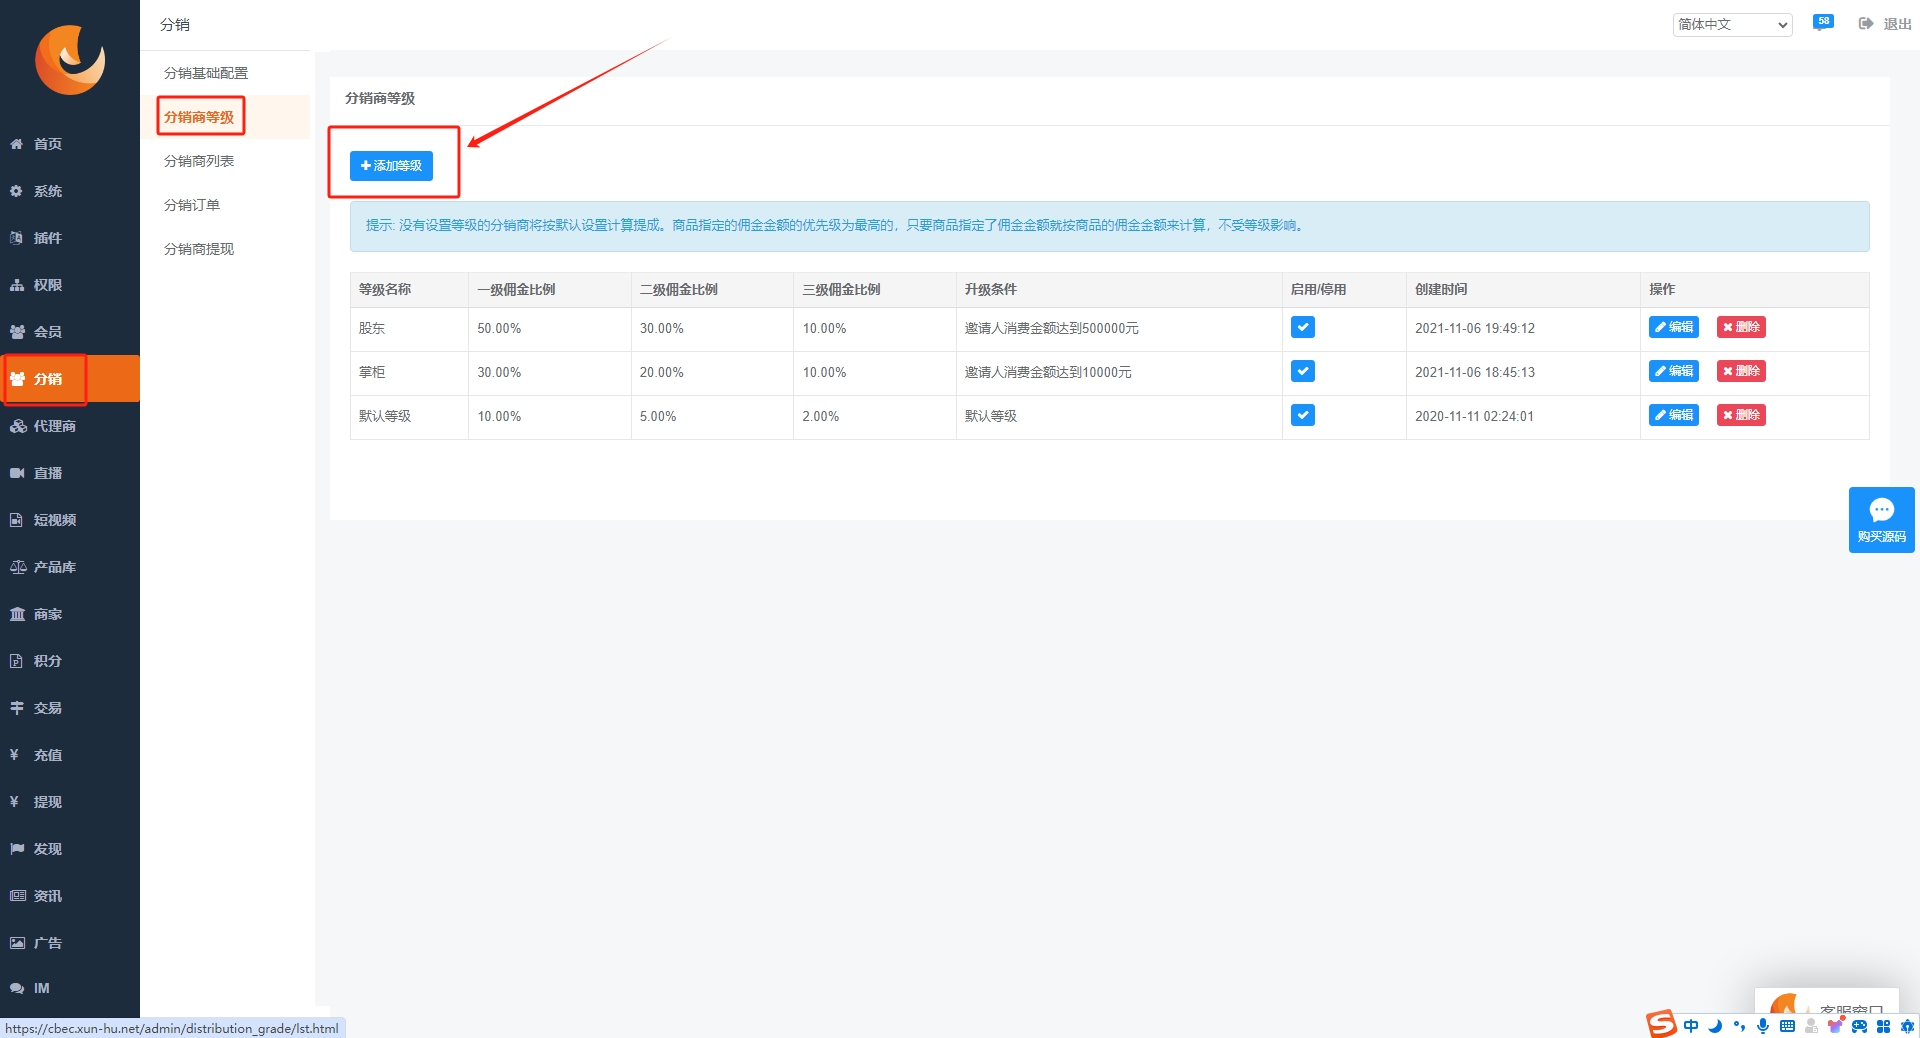
Task: Click the 客服窗口 support popup
Action: pyautogui.click(x=1826, y=1003)
